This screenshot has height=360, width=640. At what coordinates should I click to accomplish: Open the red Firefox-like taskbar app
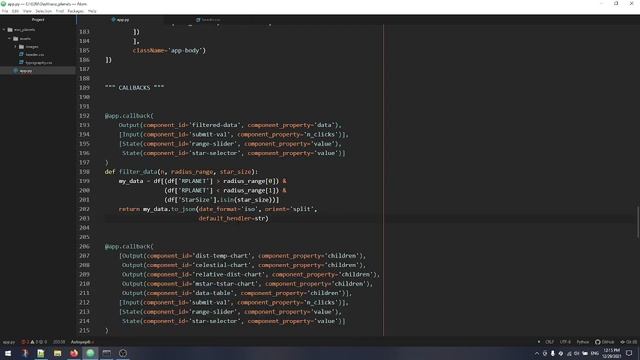point(73,353)
